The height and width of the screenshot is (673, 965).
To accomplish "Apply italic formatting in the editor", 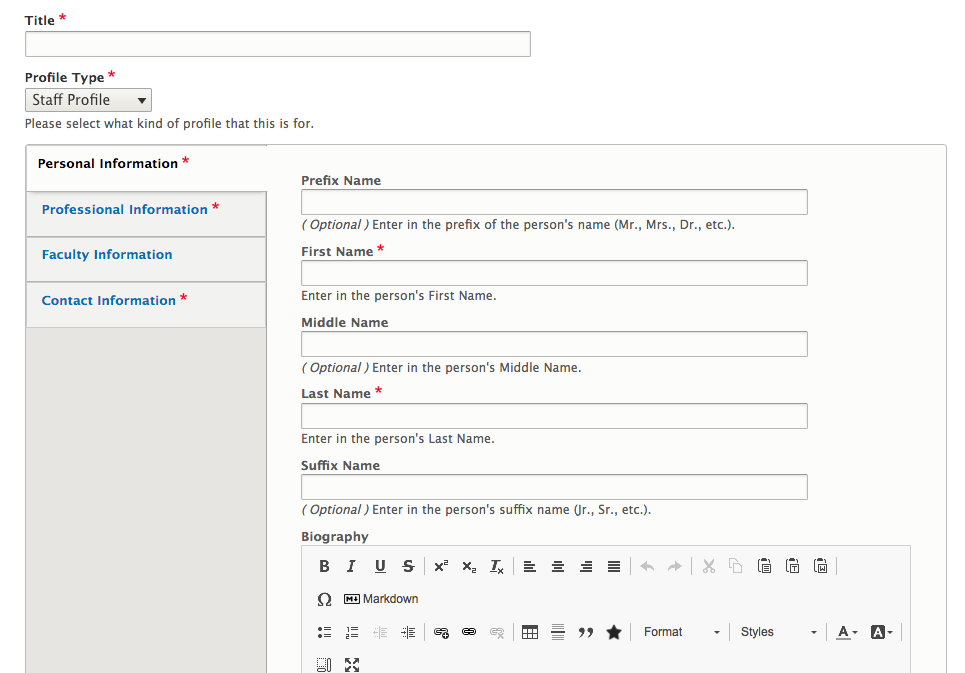I will click(x=351, y=566).
